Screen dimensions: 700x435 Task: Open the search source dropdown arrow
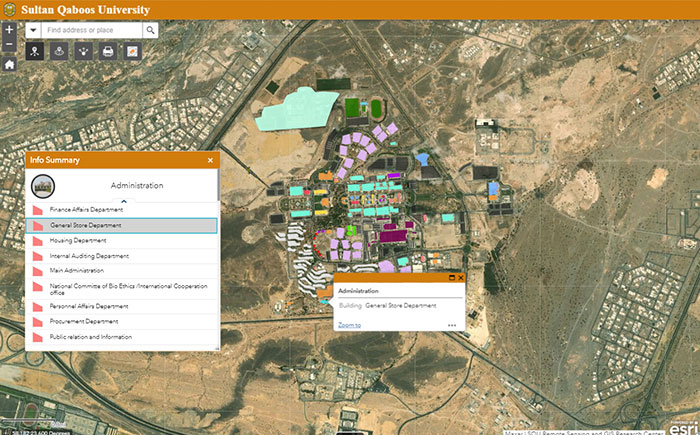tap(33, 30)
